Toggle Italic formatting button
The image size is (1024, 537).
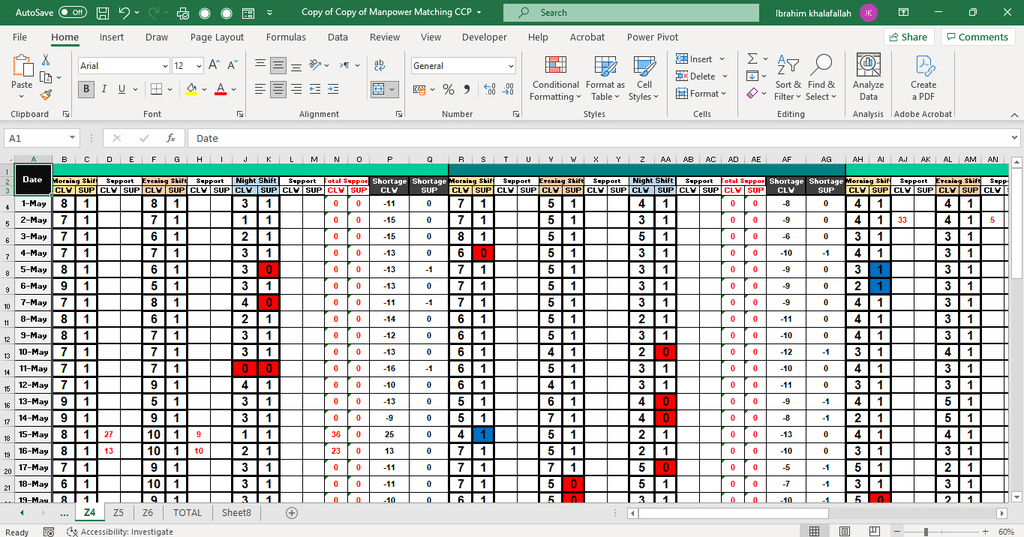[x=106, y=89]
